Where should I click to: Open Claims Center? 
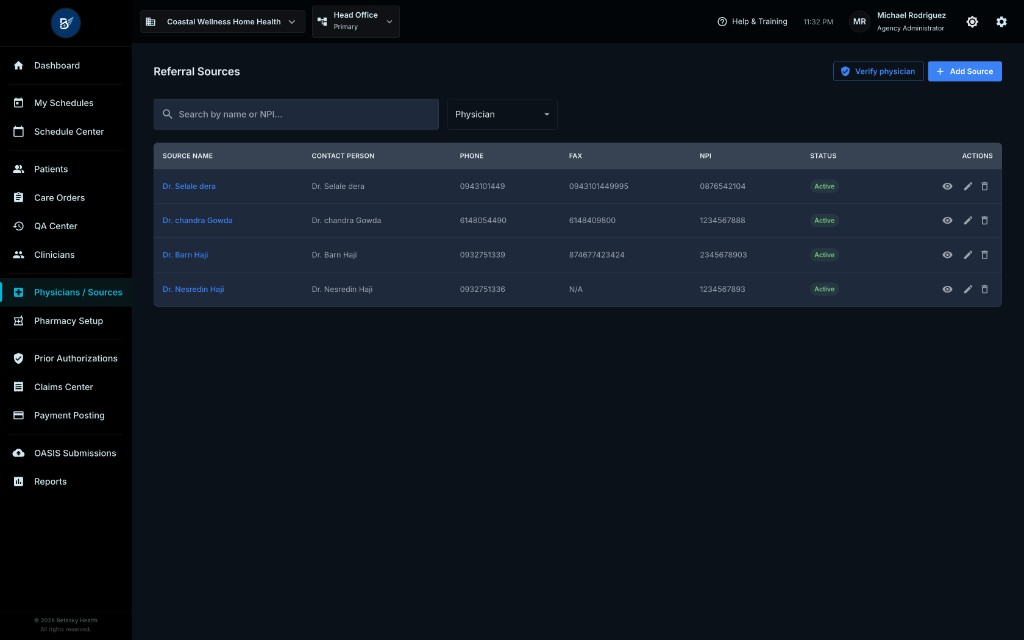(x=66, y=387)
